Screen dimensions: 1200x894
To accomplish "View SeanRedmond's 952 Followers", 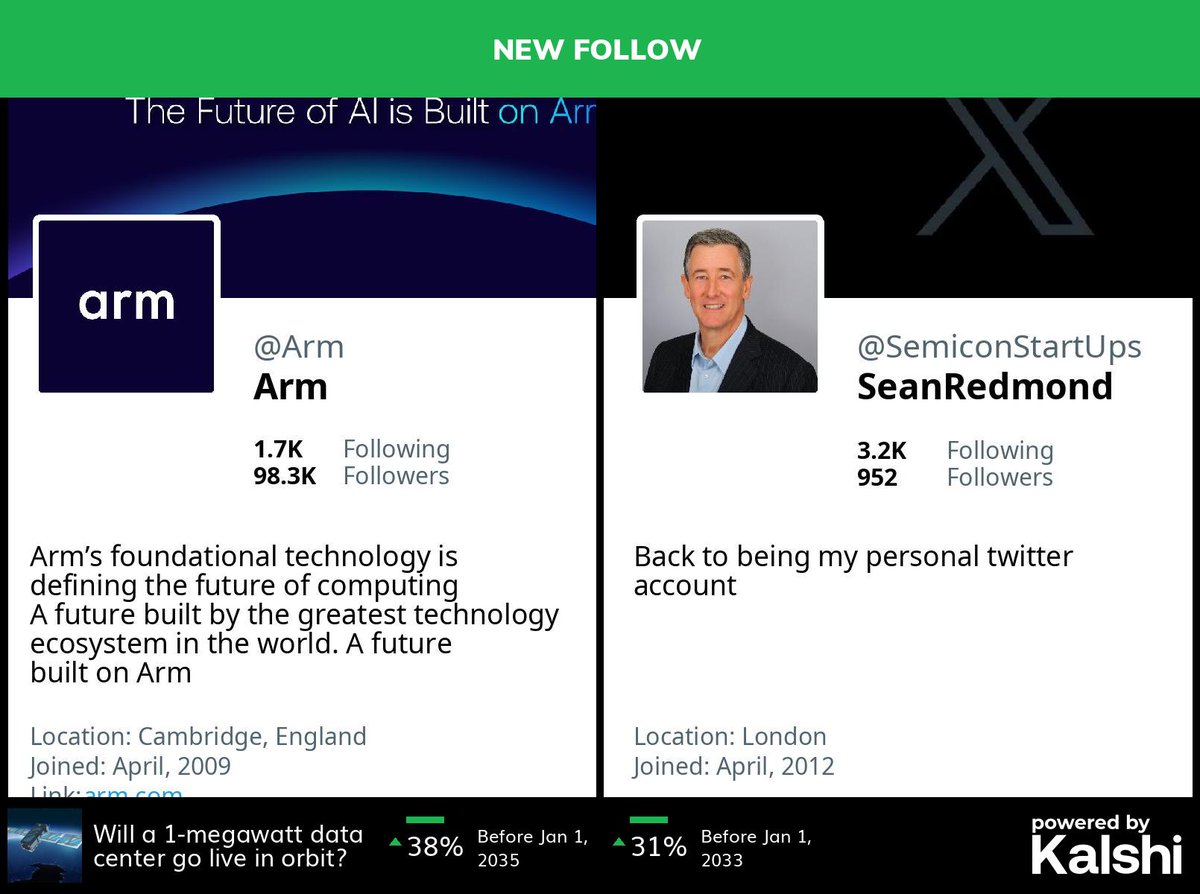I will (955, 477).
